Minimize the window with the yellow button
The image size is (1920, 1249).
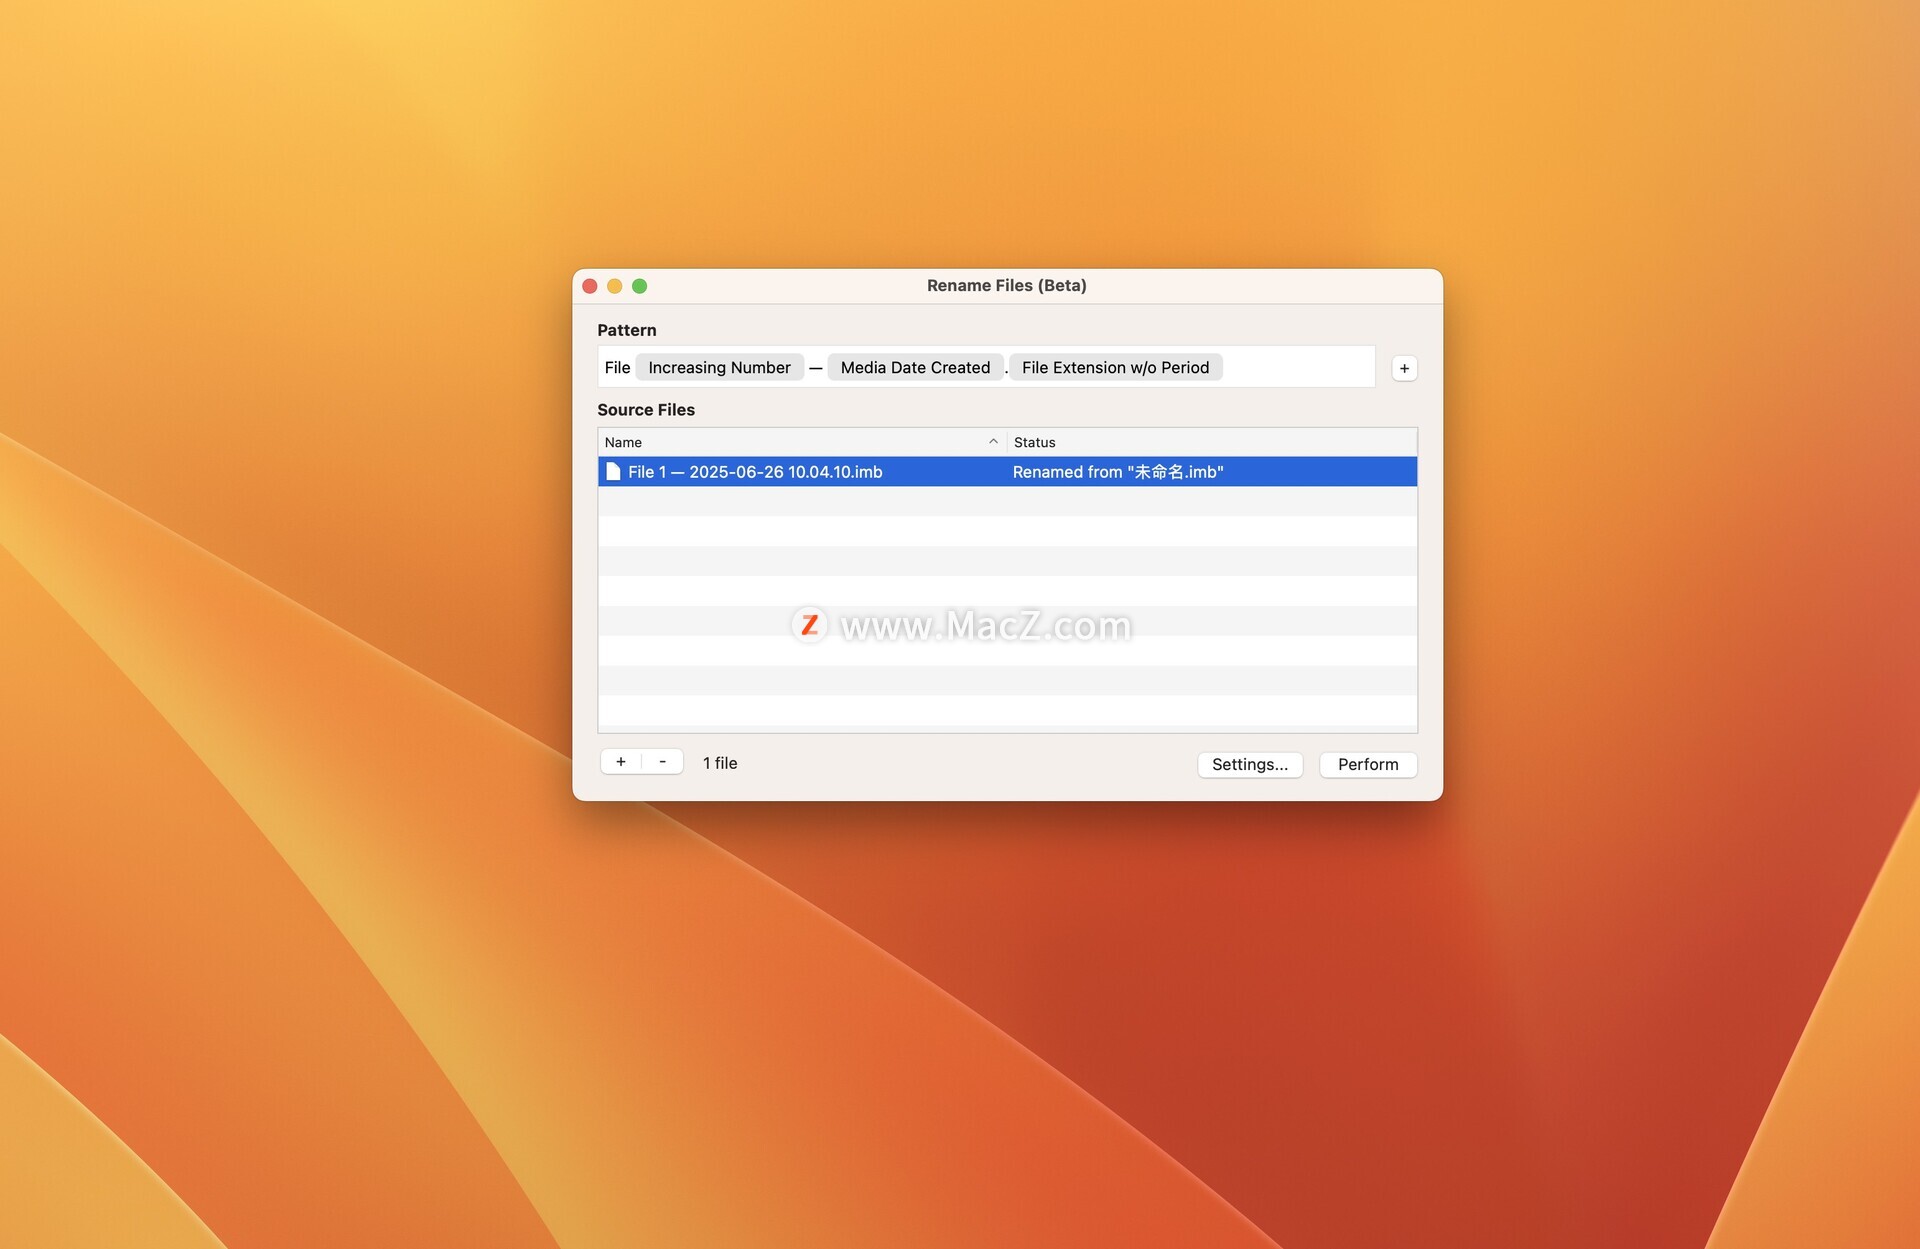coord(615,286)
